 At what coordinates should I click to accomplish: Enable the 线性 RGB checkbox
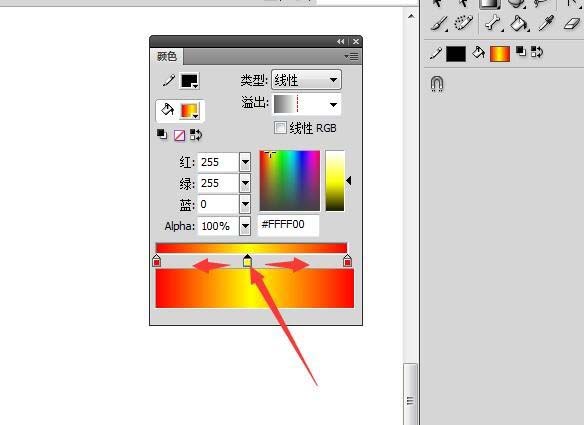tap(280, 127)
